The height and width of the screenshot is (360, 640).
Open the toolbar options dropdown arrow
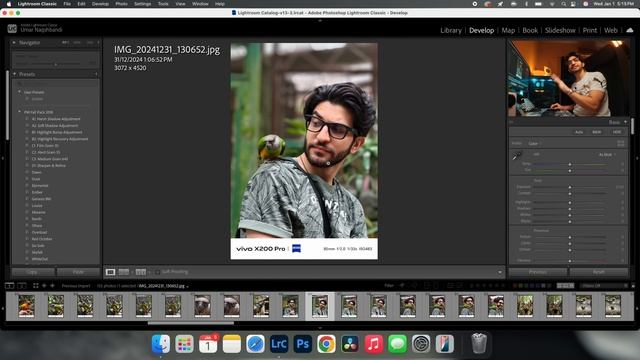coord(500,272)
